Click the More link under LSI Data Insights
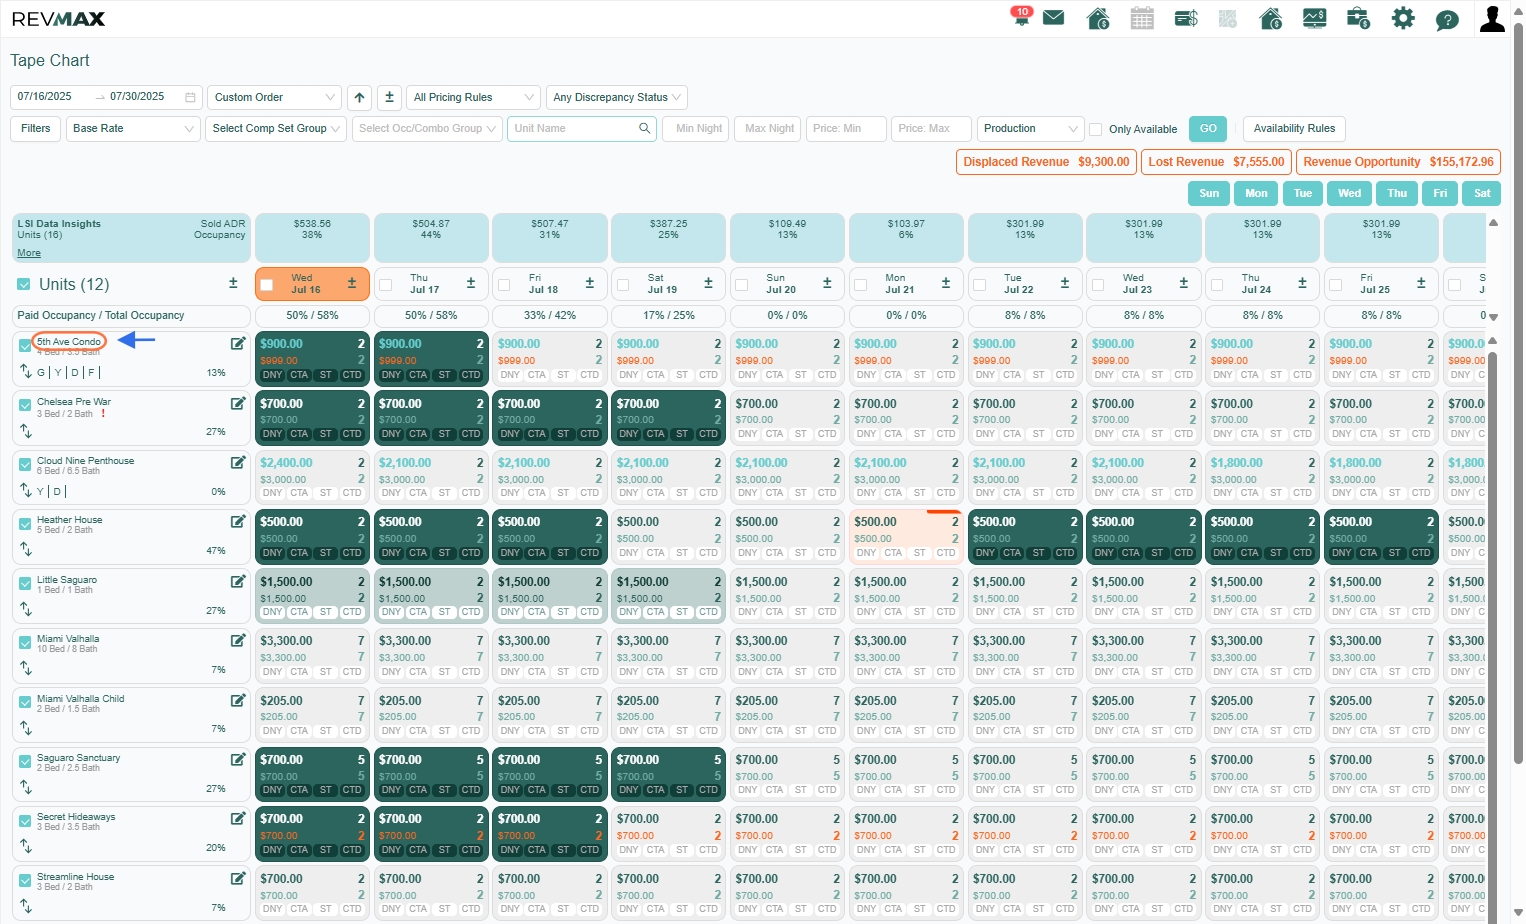This screenshot has width=1526, height=924. [x=29, y=253]
